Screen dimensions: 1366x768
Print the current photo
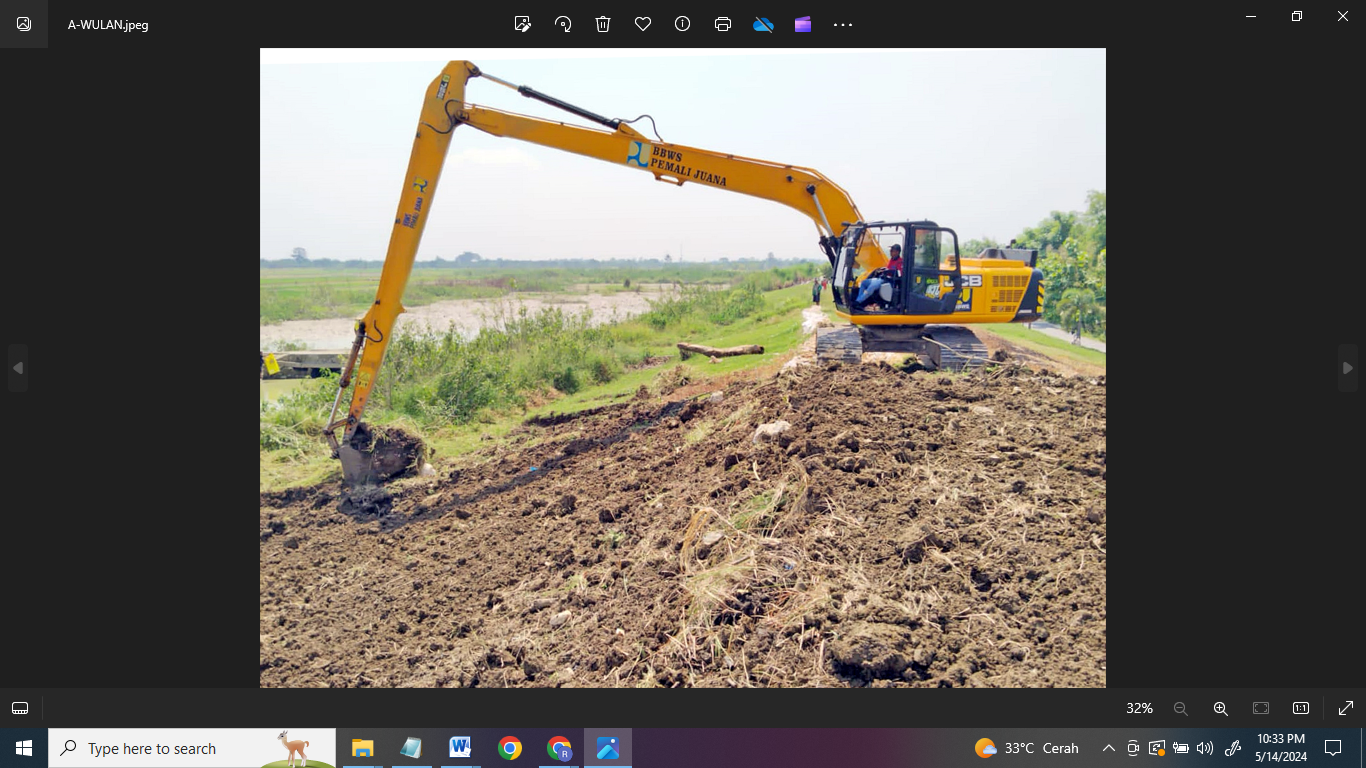(722, 24)
